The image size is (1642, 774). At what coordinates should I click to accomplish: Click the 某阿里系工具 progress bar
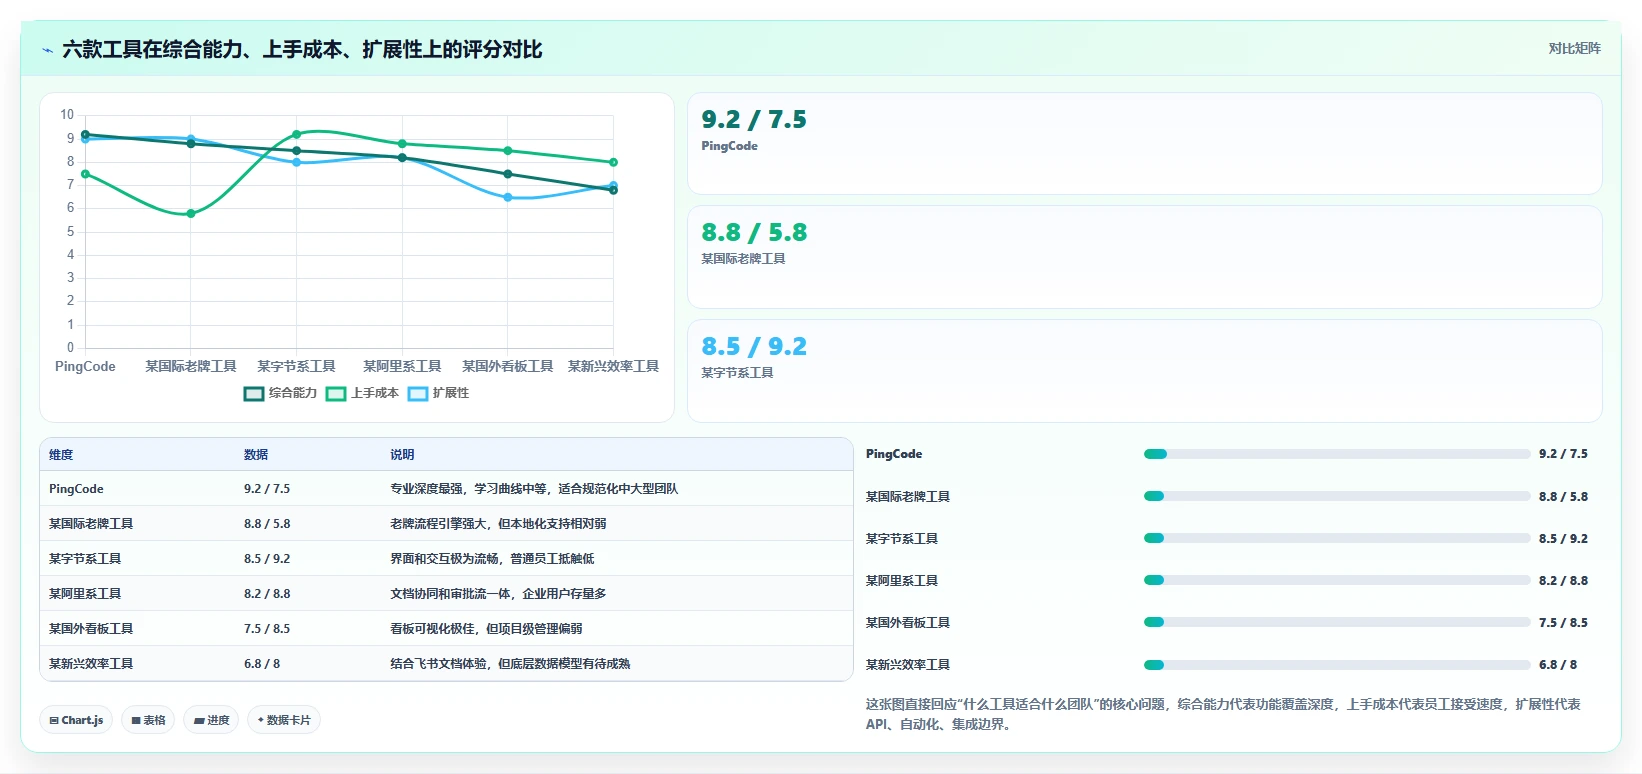[x=1337, y=580]
